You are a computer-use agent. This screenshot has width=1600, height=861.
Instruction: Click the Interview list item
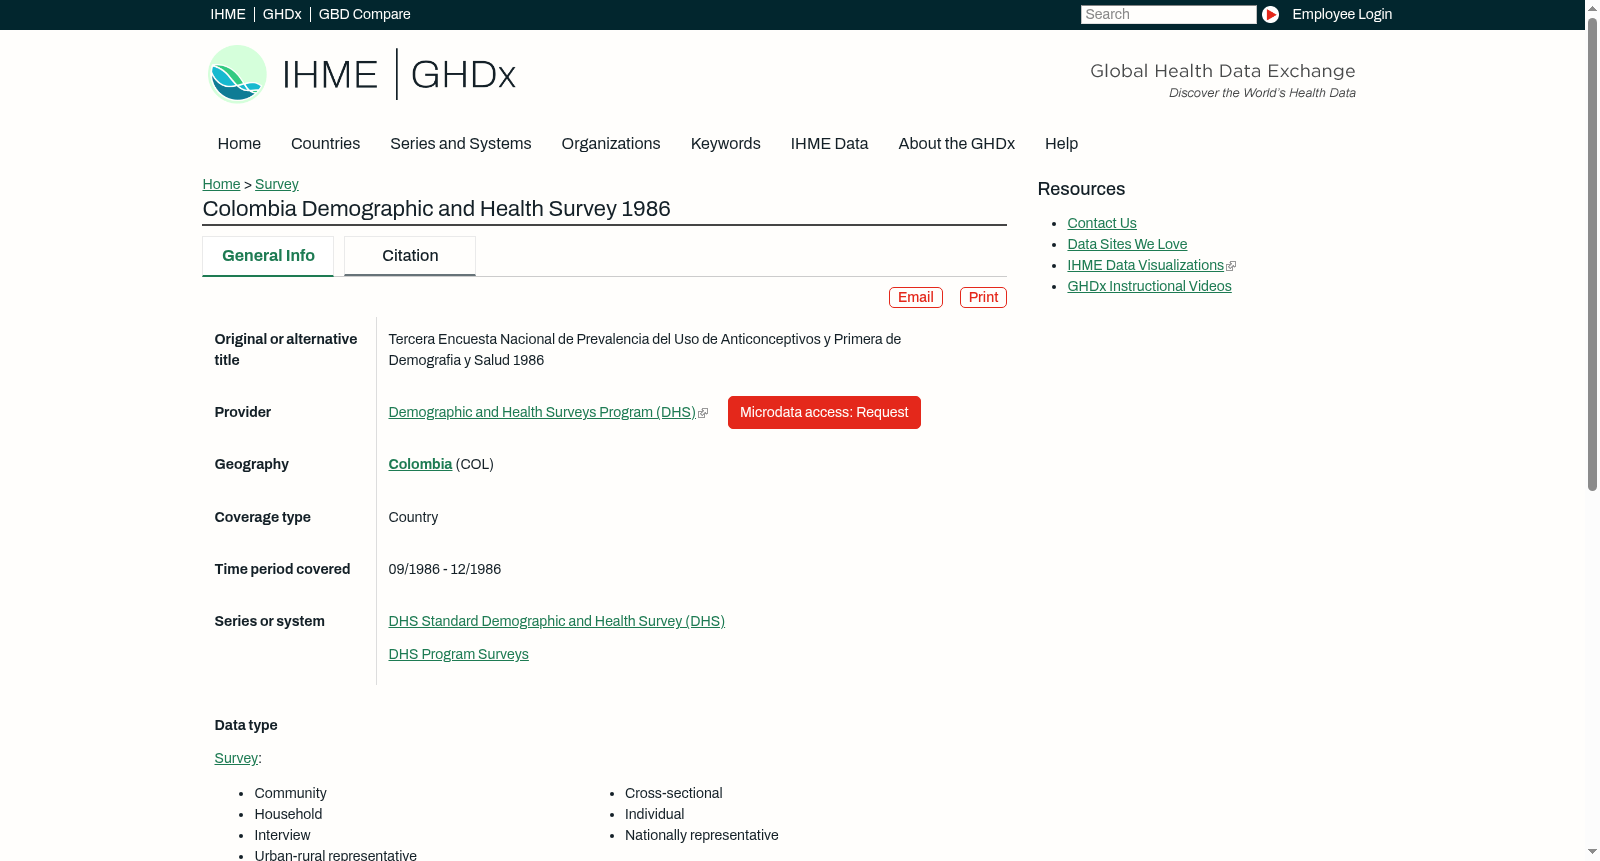(x=282, y=835)
